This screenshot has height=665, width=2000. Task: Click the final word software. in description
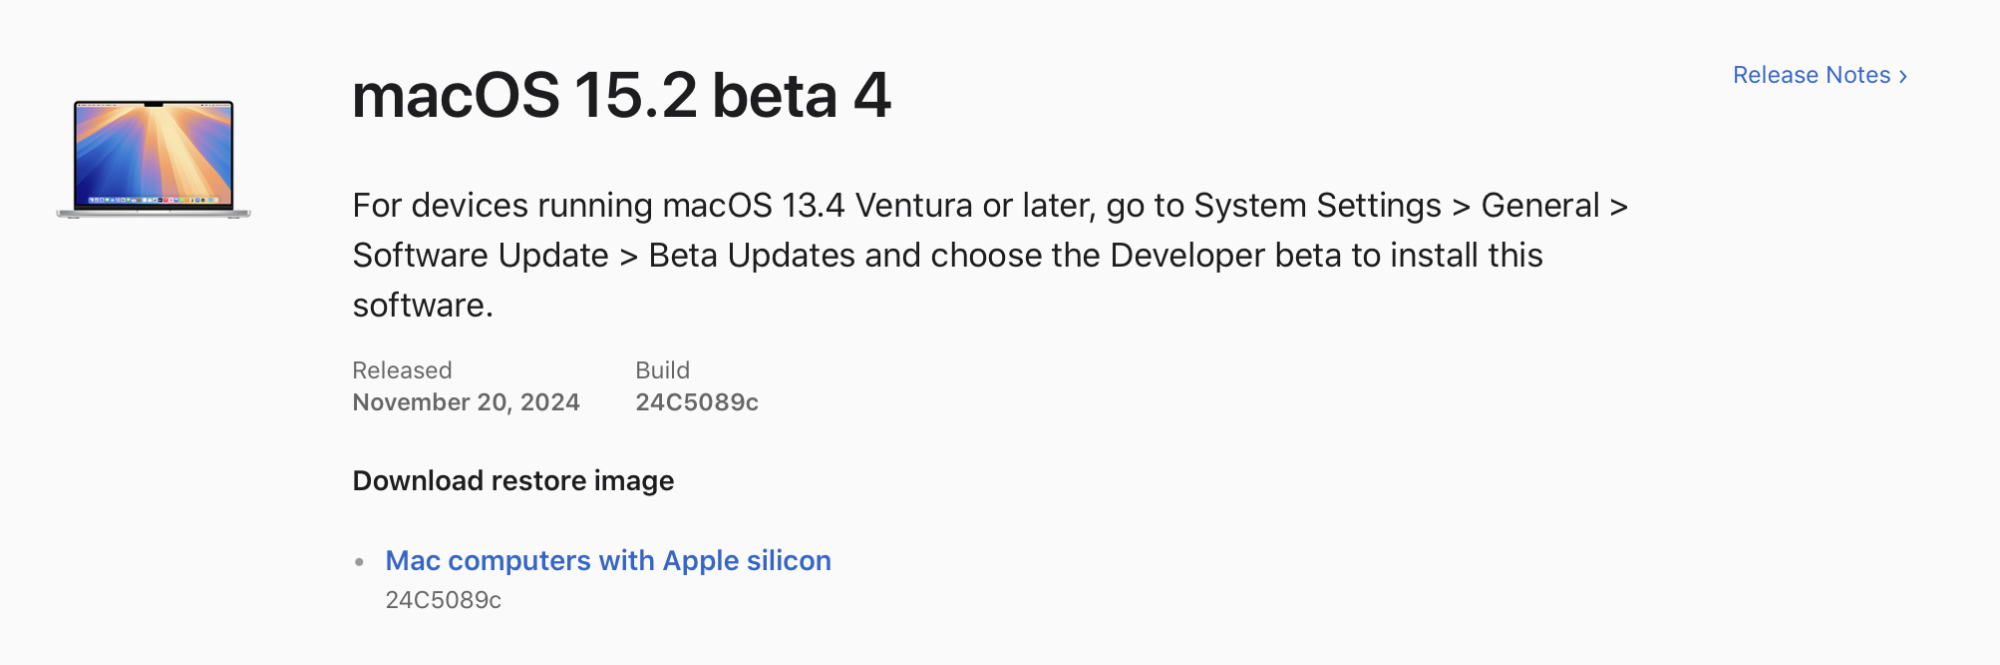click(x=423, y=305)
